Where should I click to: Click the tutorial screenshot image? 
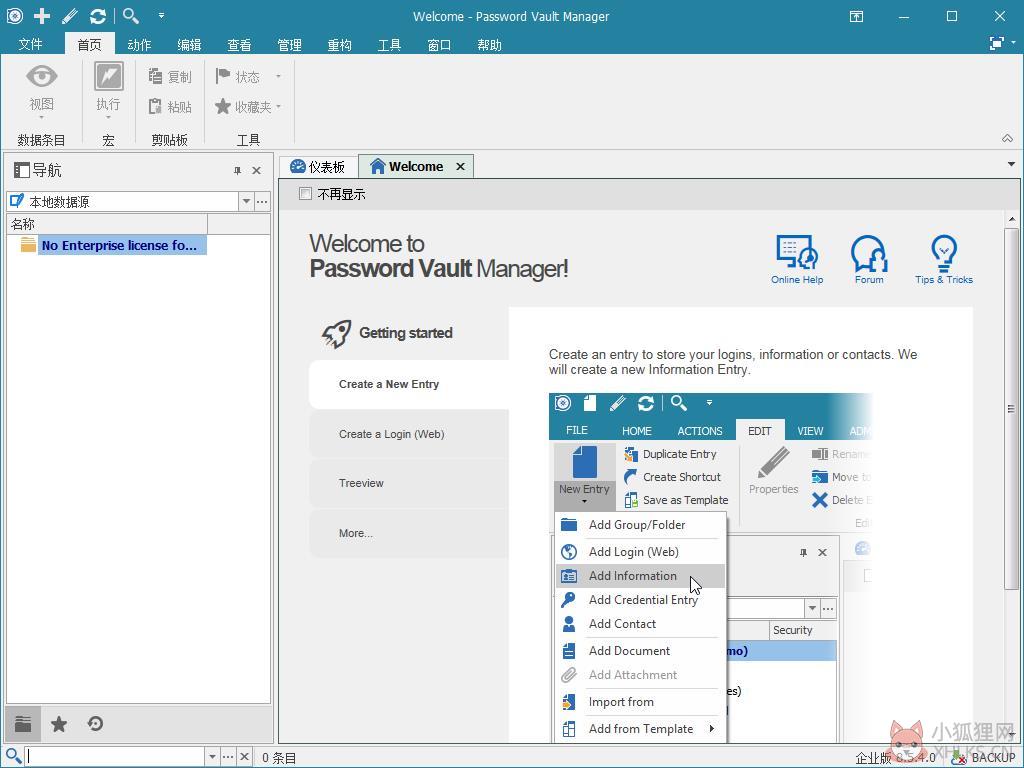710,567
